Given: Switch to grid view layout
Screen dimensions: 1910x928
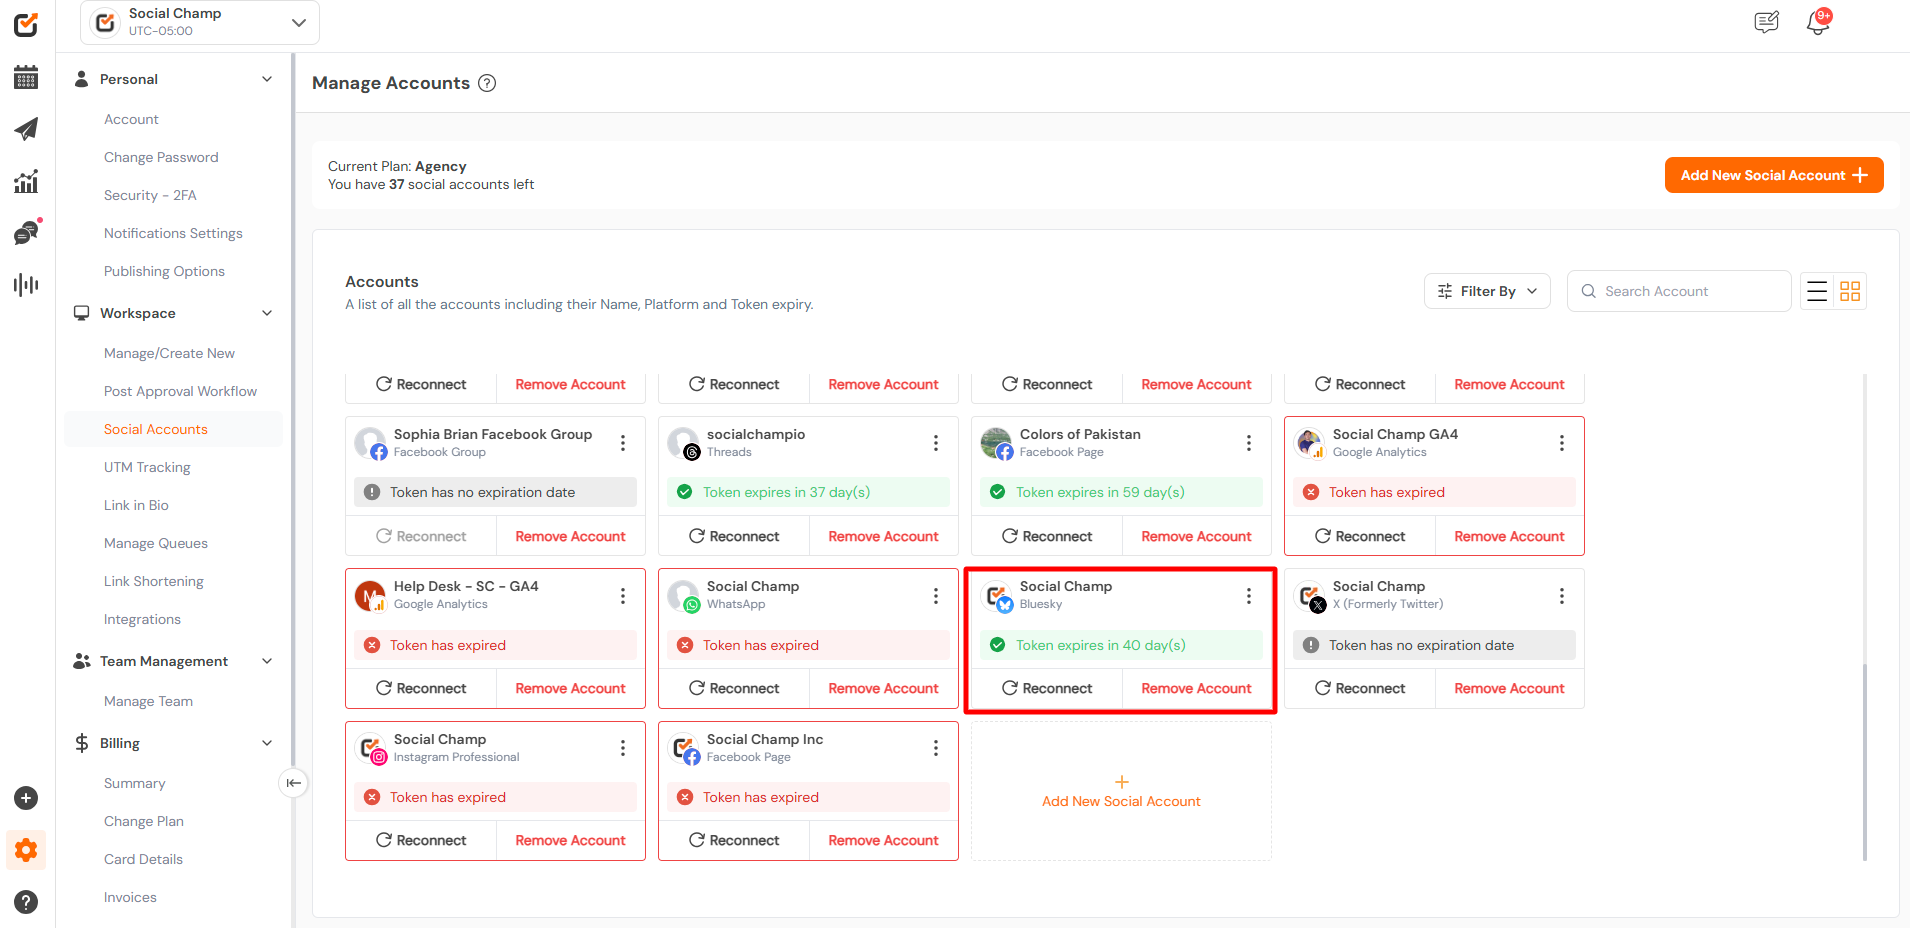Looking at the screenshot, I should [1850, 291].
